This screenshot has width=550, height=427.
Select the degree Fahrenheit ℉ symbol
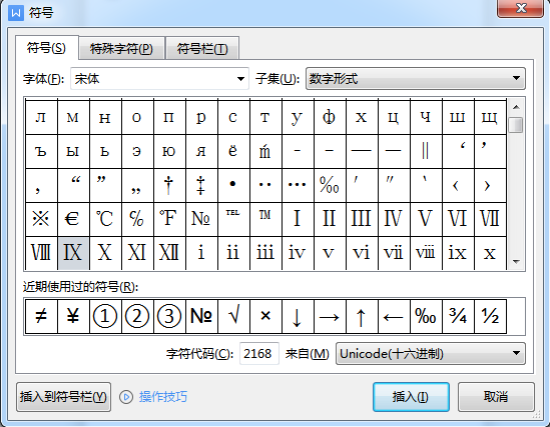(169, 219)
